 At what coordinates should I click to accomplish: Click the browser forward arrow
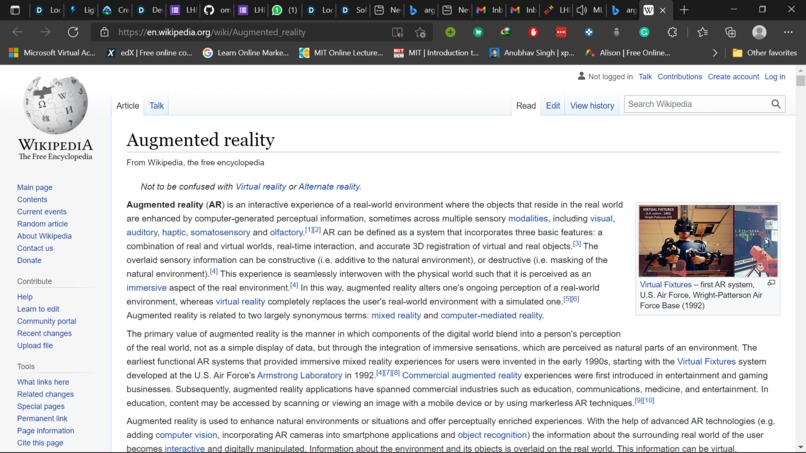[x=45, y=32]
